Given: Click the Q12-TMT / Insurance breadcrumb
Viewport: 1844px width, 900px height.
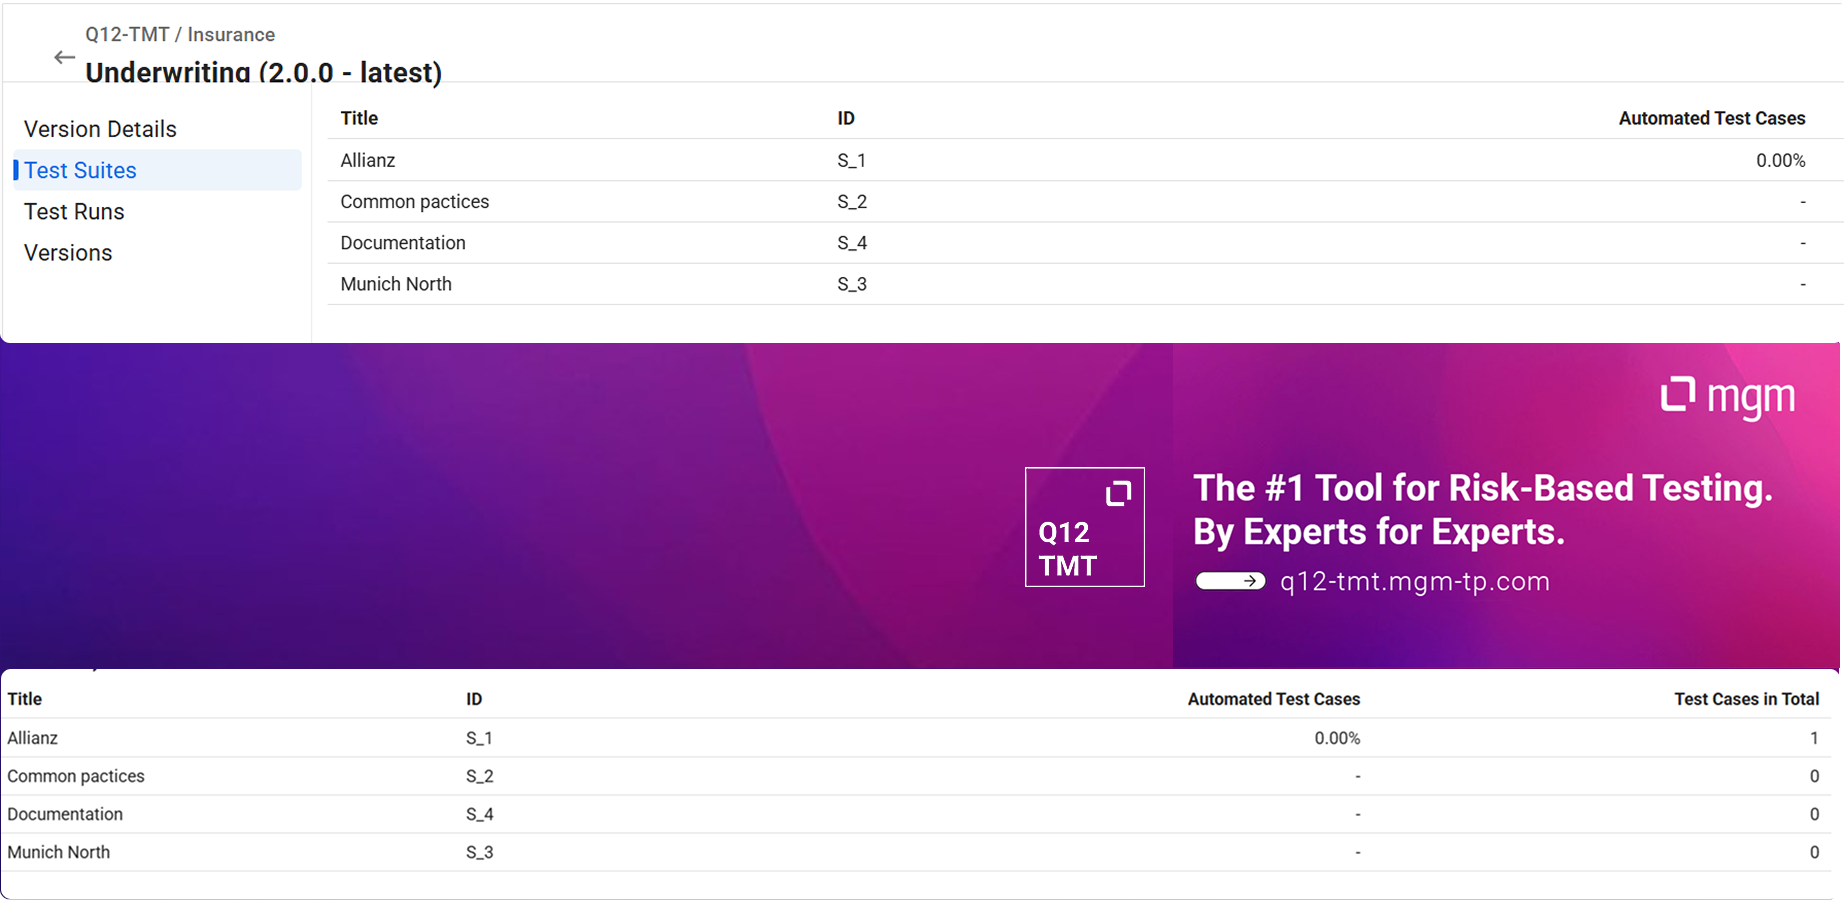Looking at the screenshot, I should coord(180,34).
